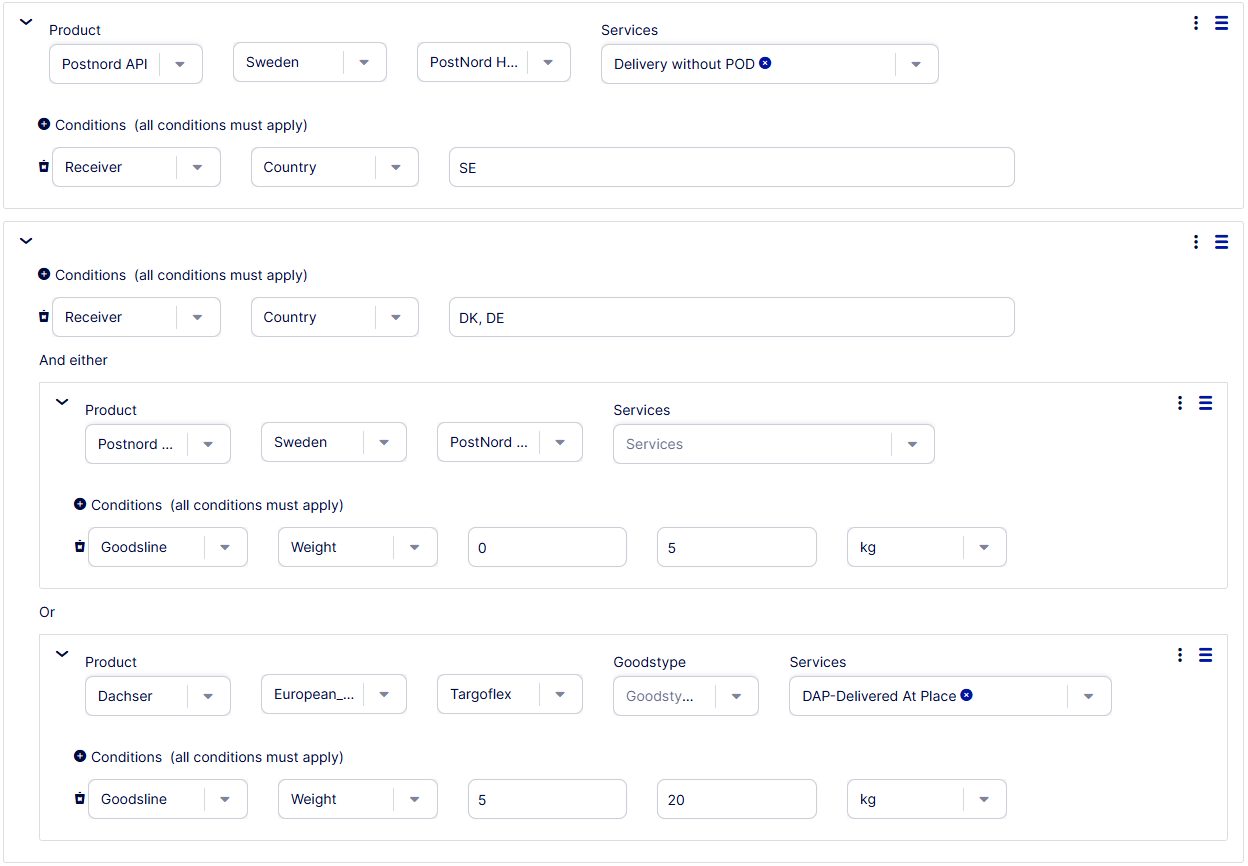Delete the DK, DE country condition

pos(43,317)
